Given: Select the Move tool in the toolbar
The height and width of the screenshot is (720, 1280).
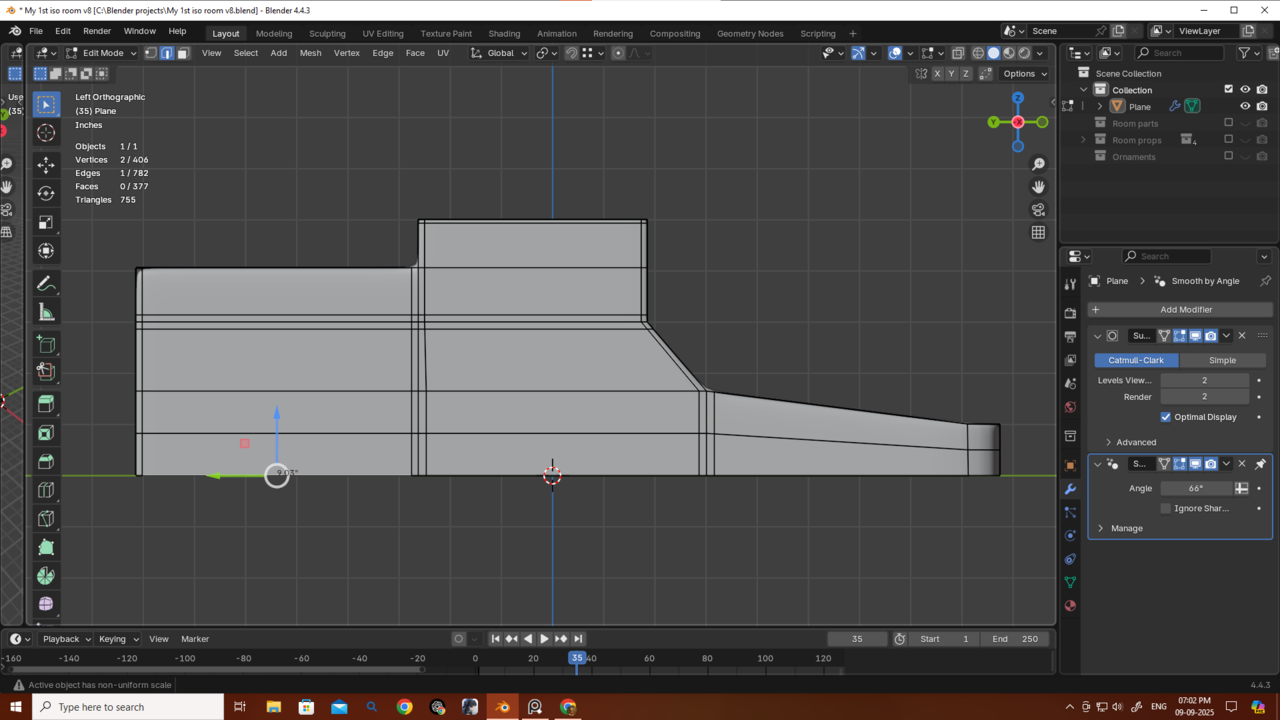Looking at the screenshot, I should click(x=46, y=164).
